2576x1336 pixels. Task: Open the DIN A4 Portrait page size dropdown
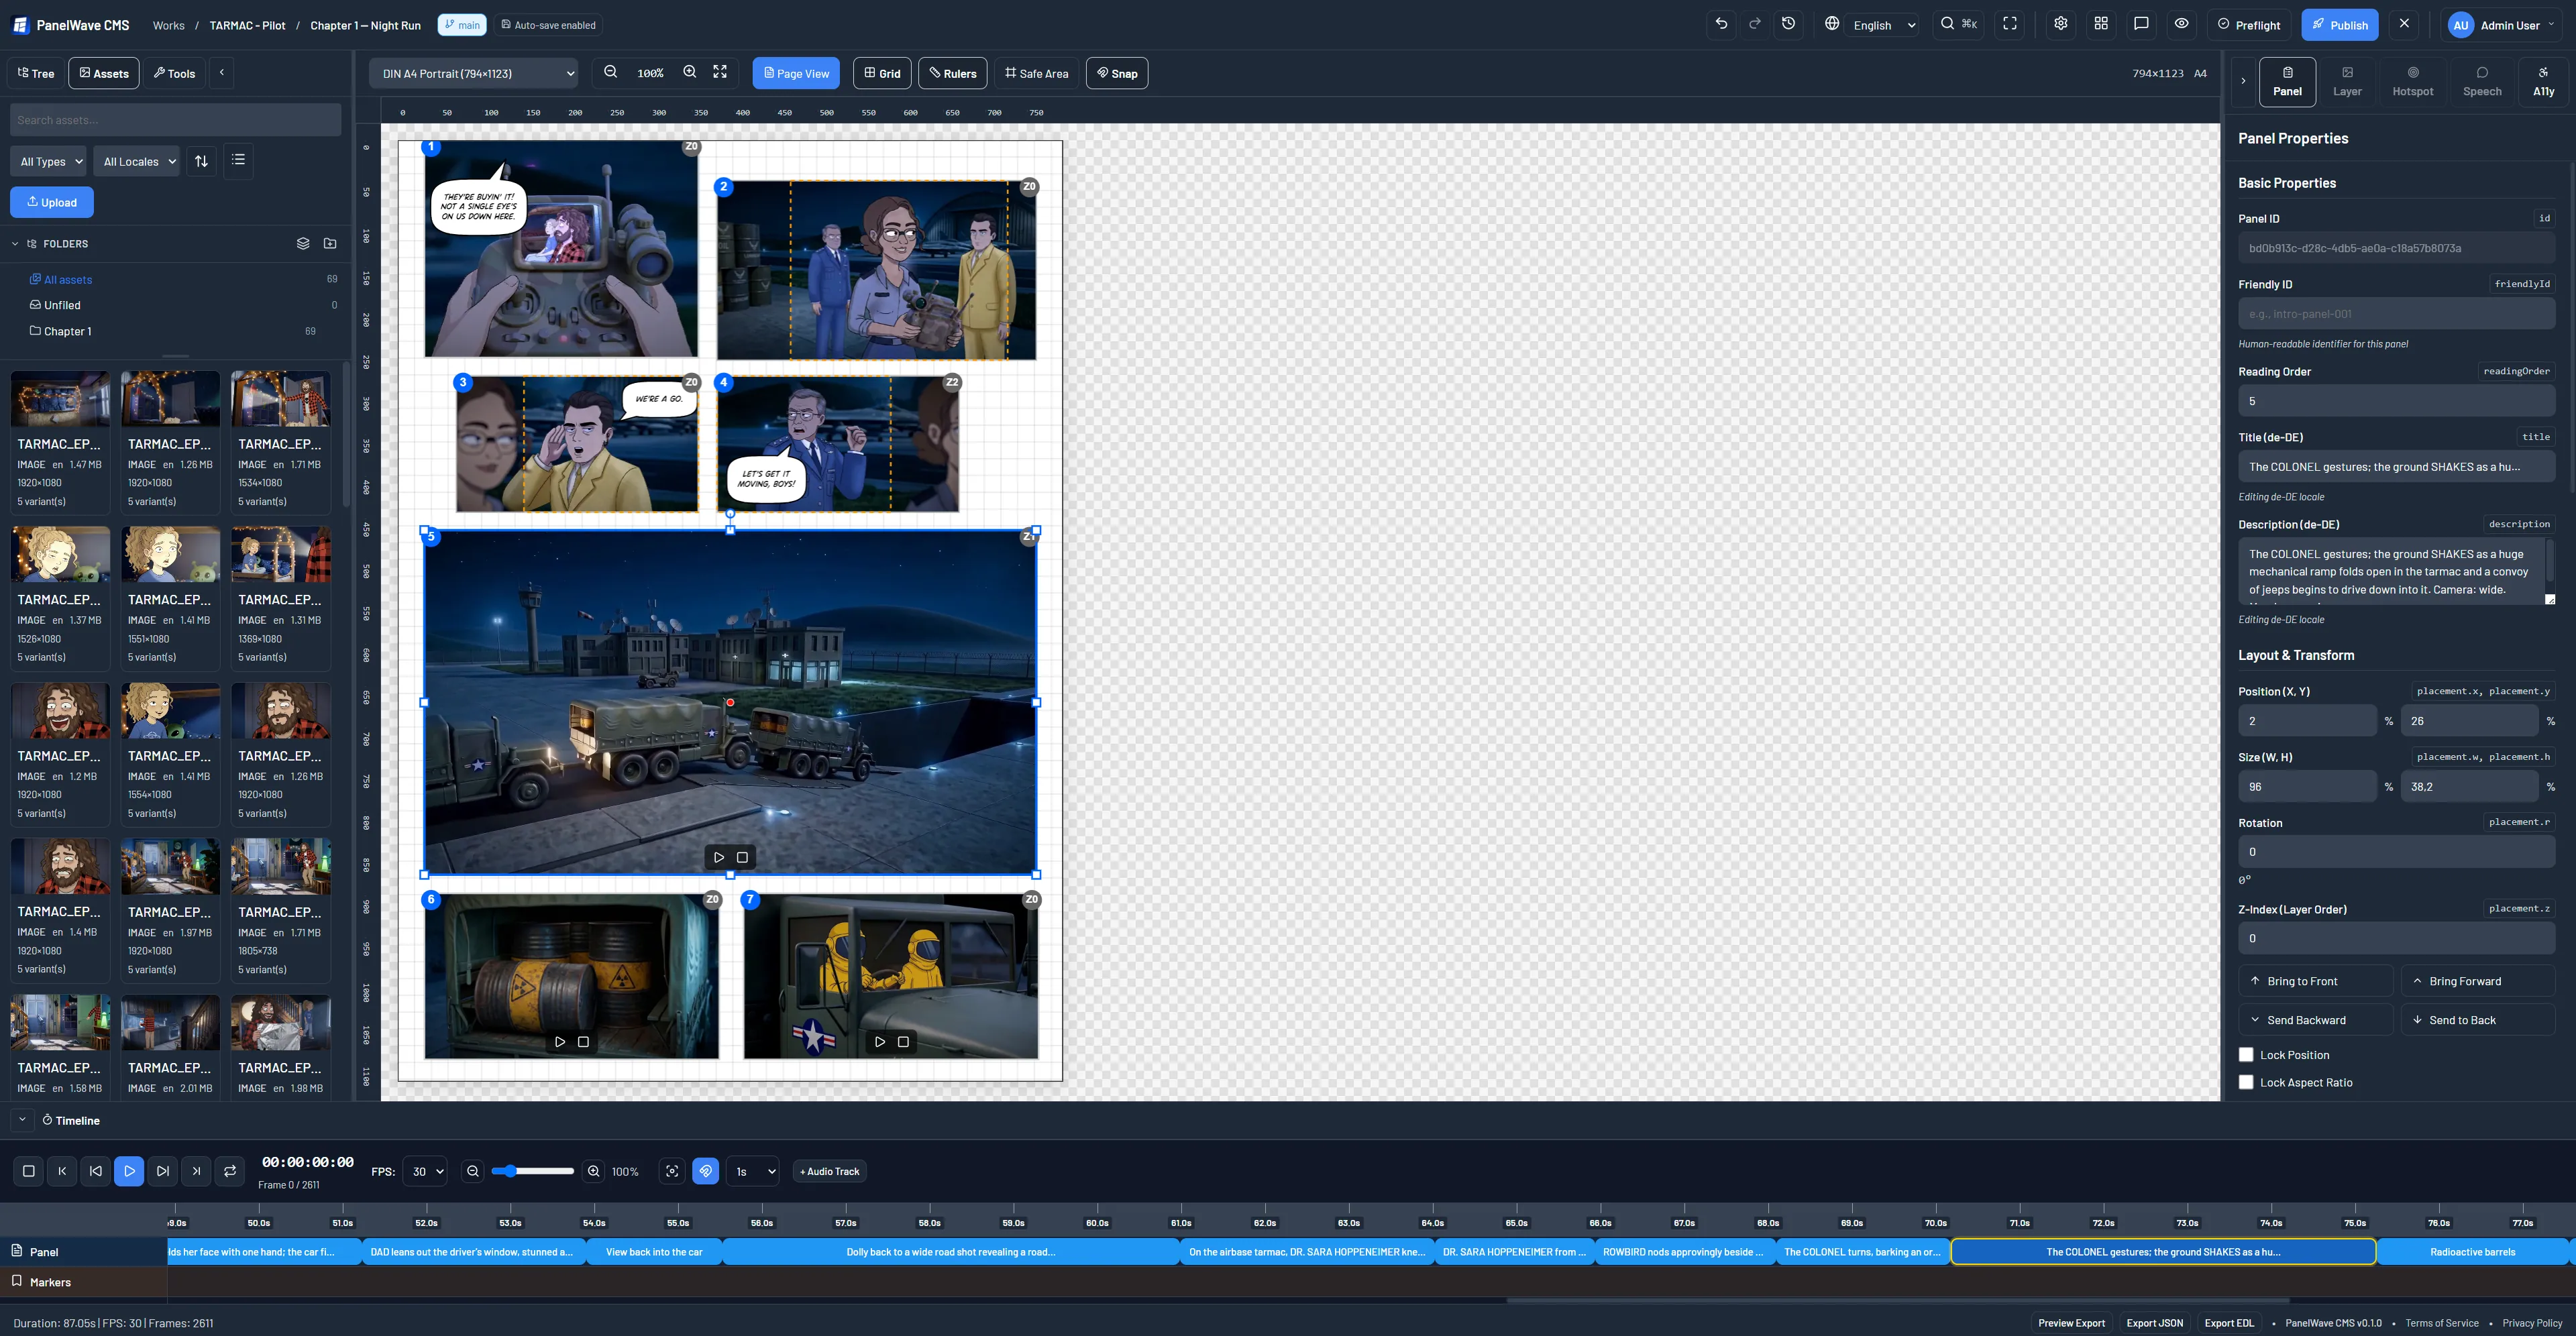(x=475, y=73)
